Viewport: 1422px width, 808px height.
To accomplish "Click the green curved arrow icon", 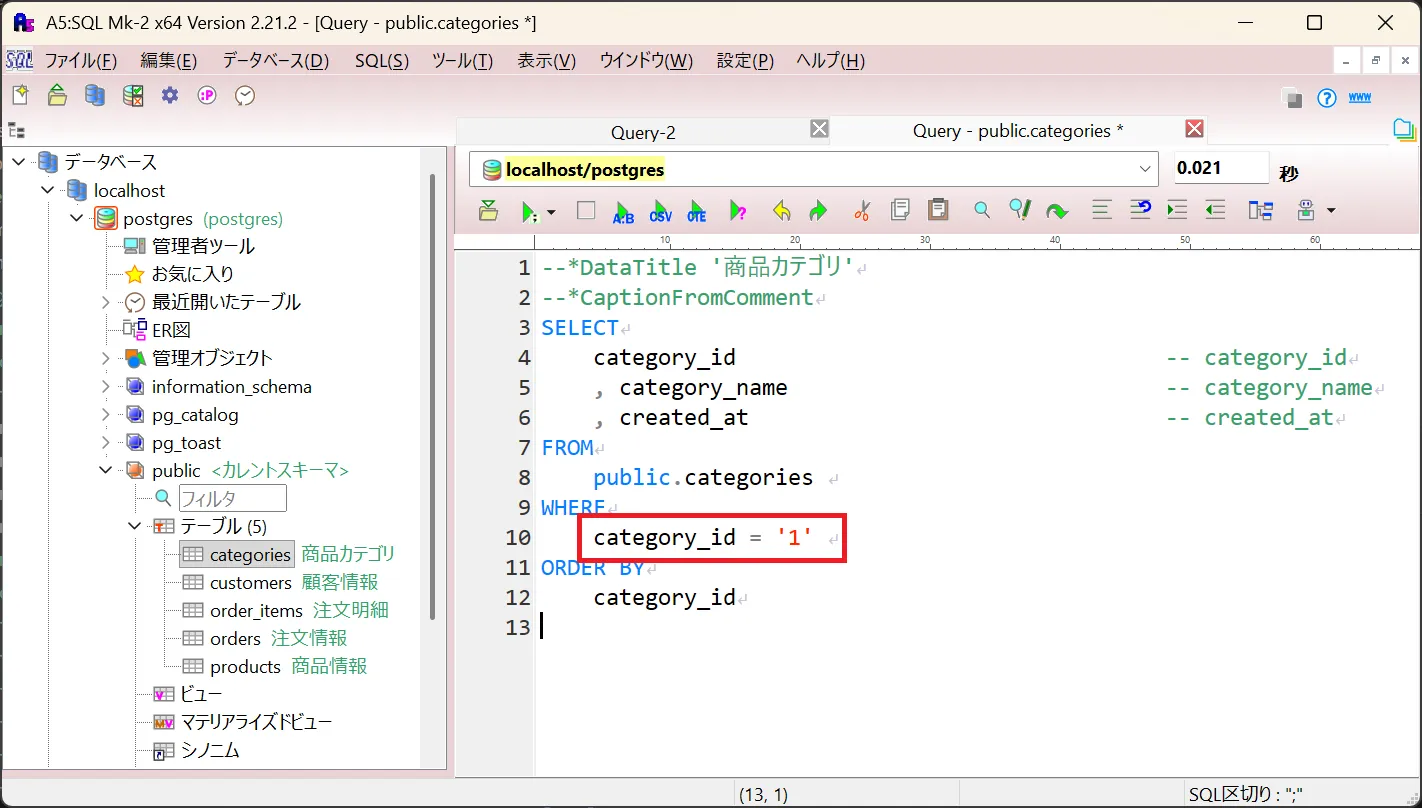I will (x=1057, y=211).
